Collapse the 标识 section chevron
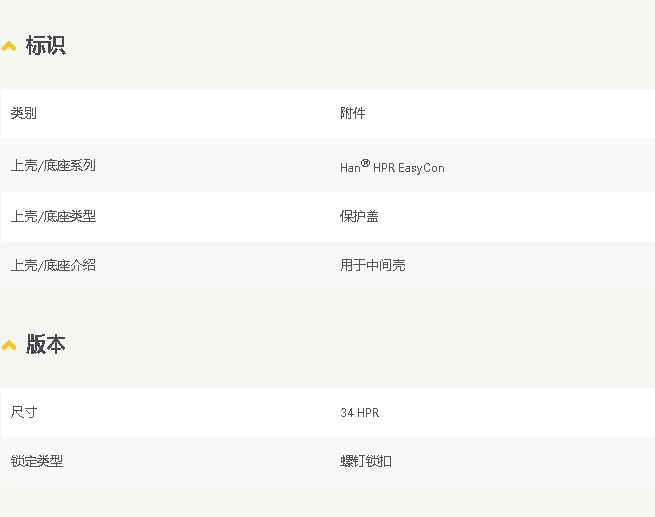 pyautogui.click(x=9, y=46)
